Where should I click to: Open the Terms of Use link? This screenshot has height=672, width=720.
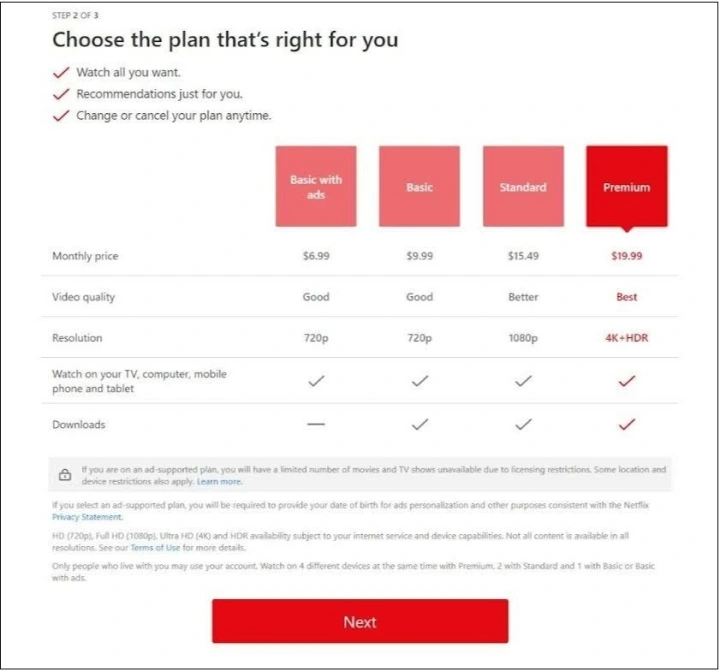152,548
